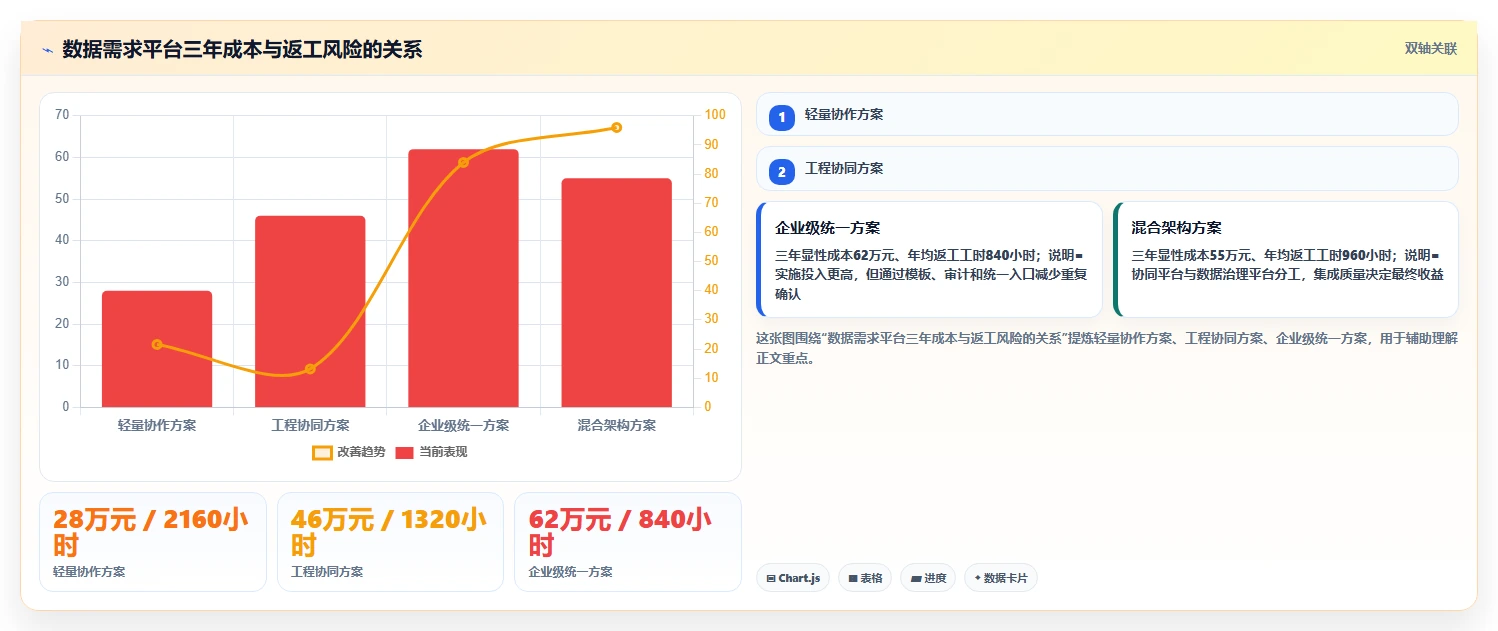Click left axis value 70
The width and height of the screenshot is (1498, 631).
[62, 115]
